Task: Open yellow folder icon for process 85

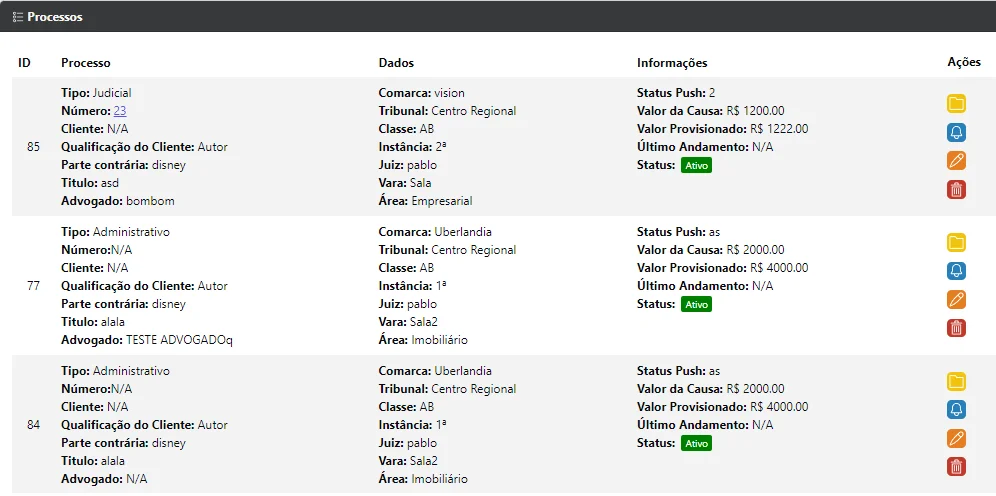Action: [x=956, y=103]
